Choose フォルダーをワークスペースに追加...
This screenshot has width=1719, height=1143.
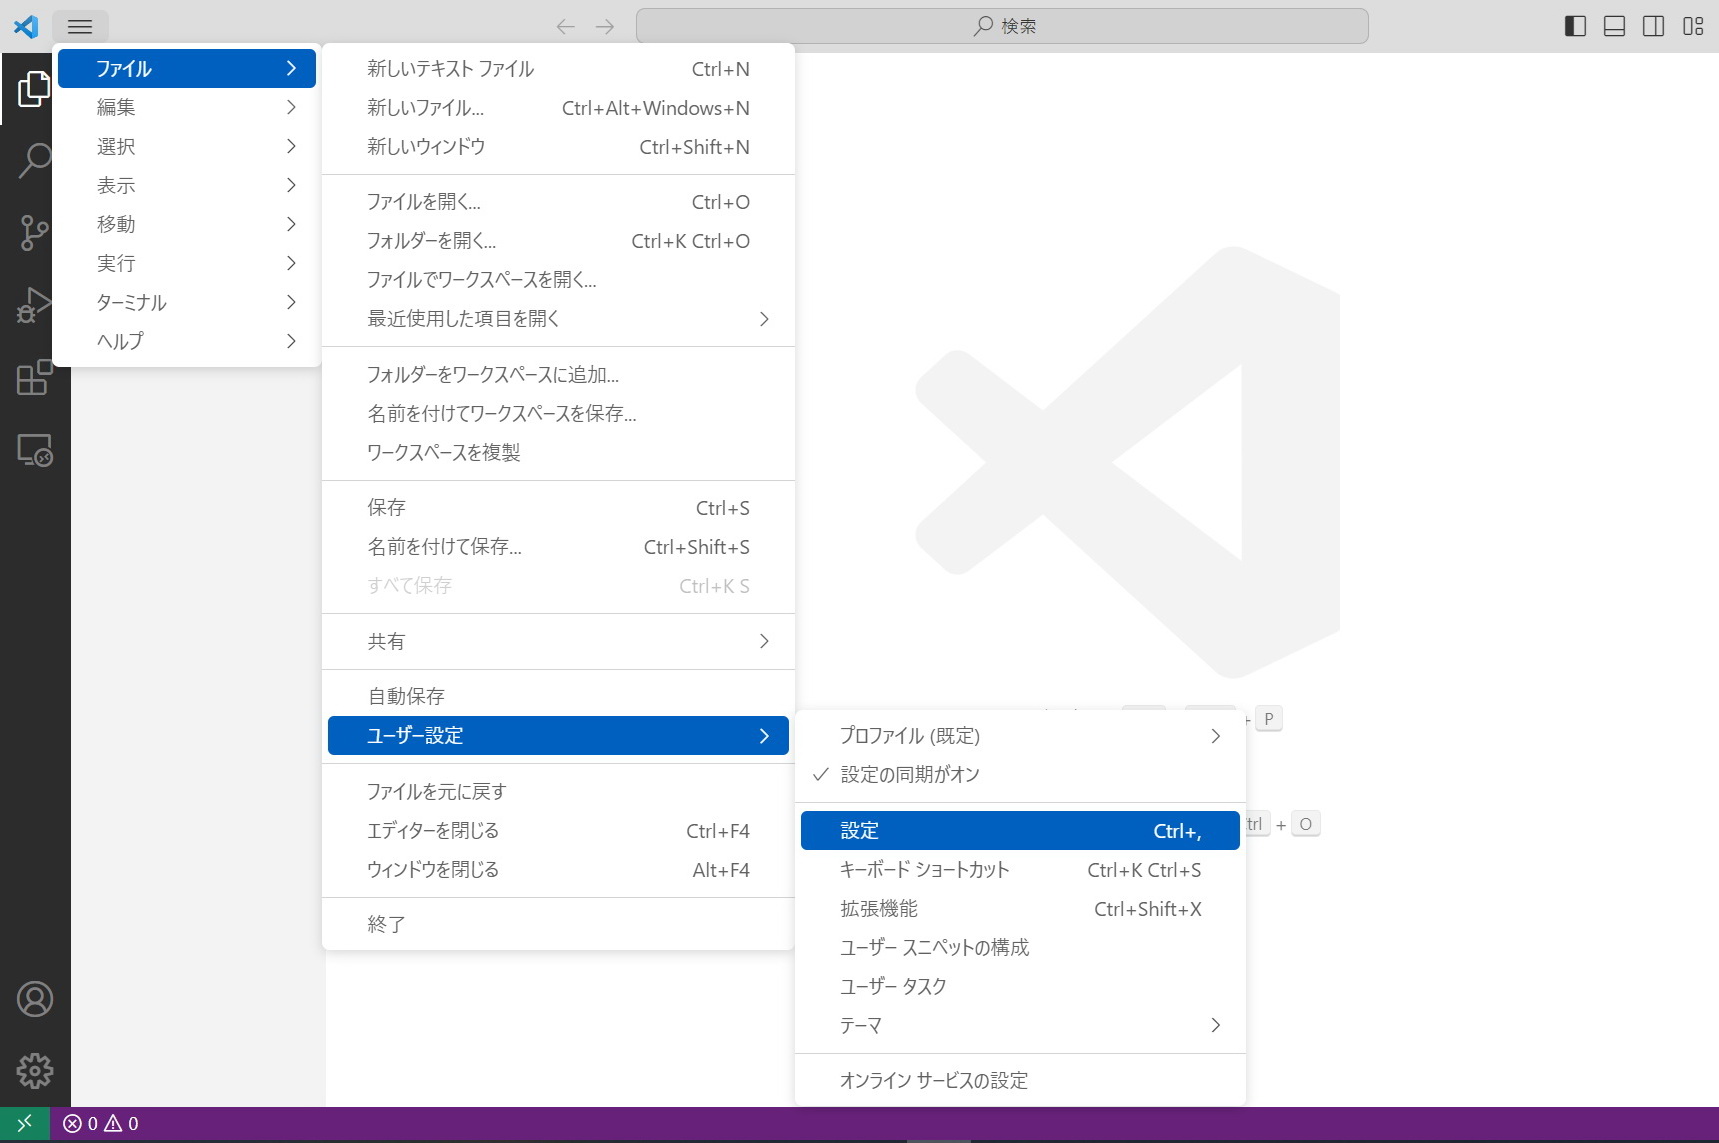coord(558,375)
